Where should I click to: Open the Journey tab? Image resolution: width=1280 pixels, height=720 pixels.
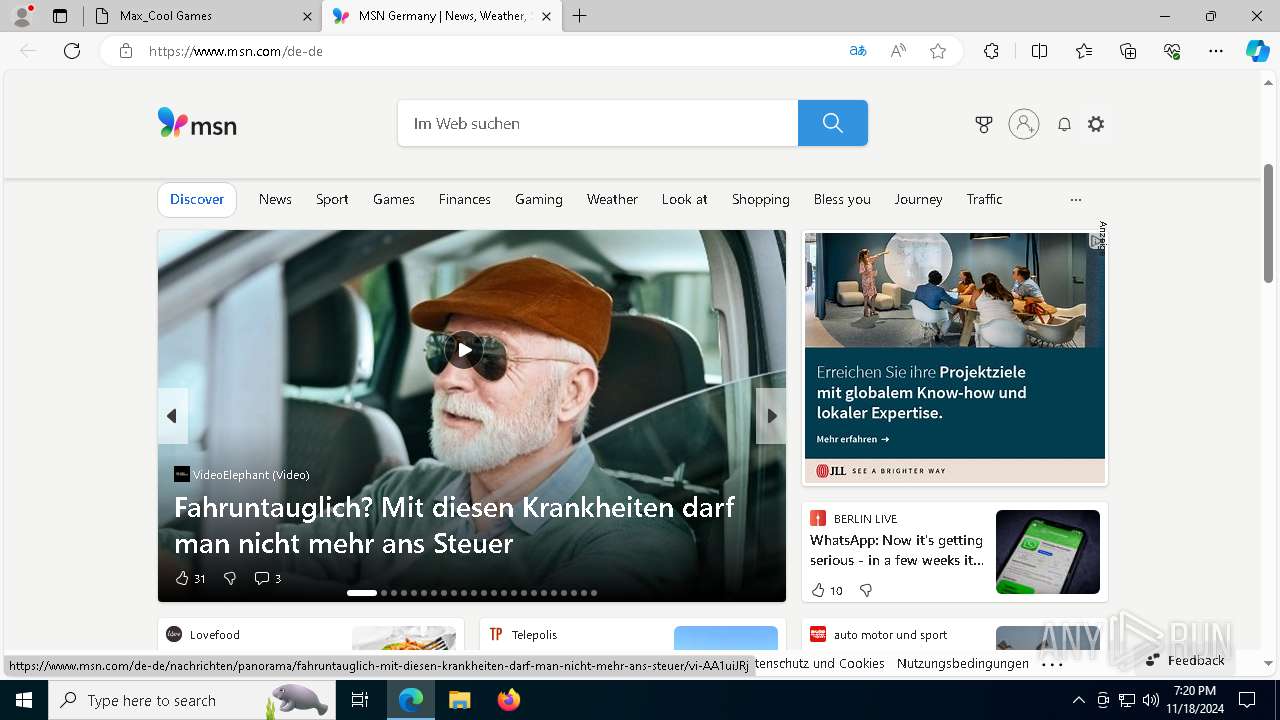(918, 199)
